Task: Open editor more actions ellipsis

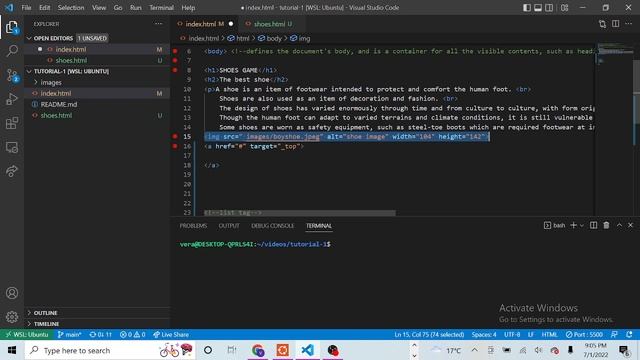Action: coord(629,24)
